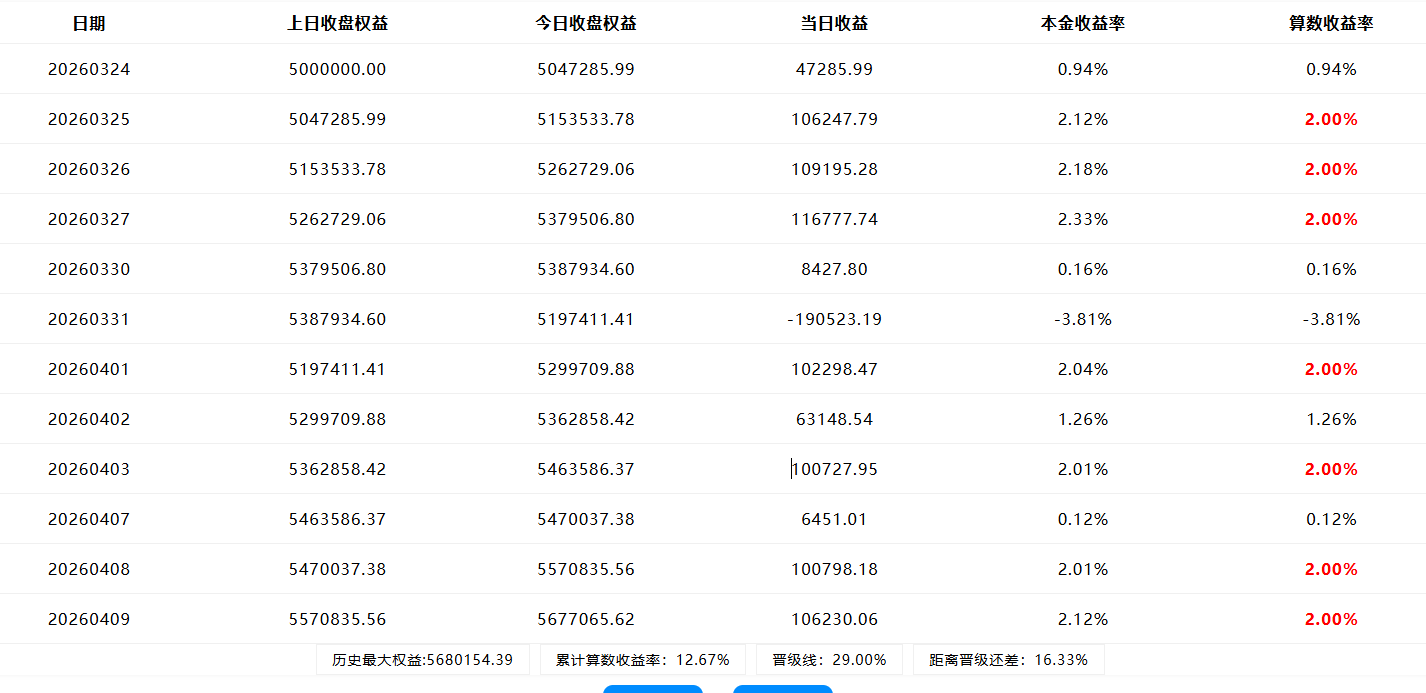Viewport: 1426px width, 693px height.
Task: Select the starting equity 5000000.00 cell
Action: click(337, 69)
